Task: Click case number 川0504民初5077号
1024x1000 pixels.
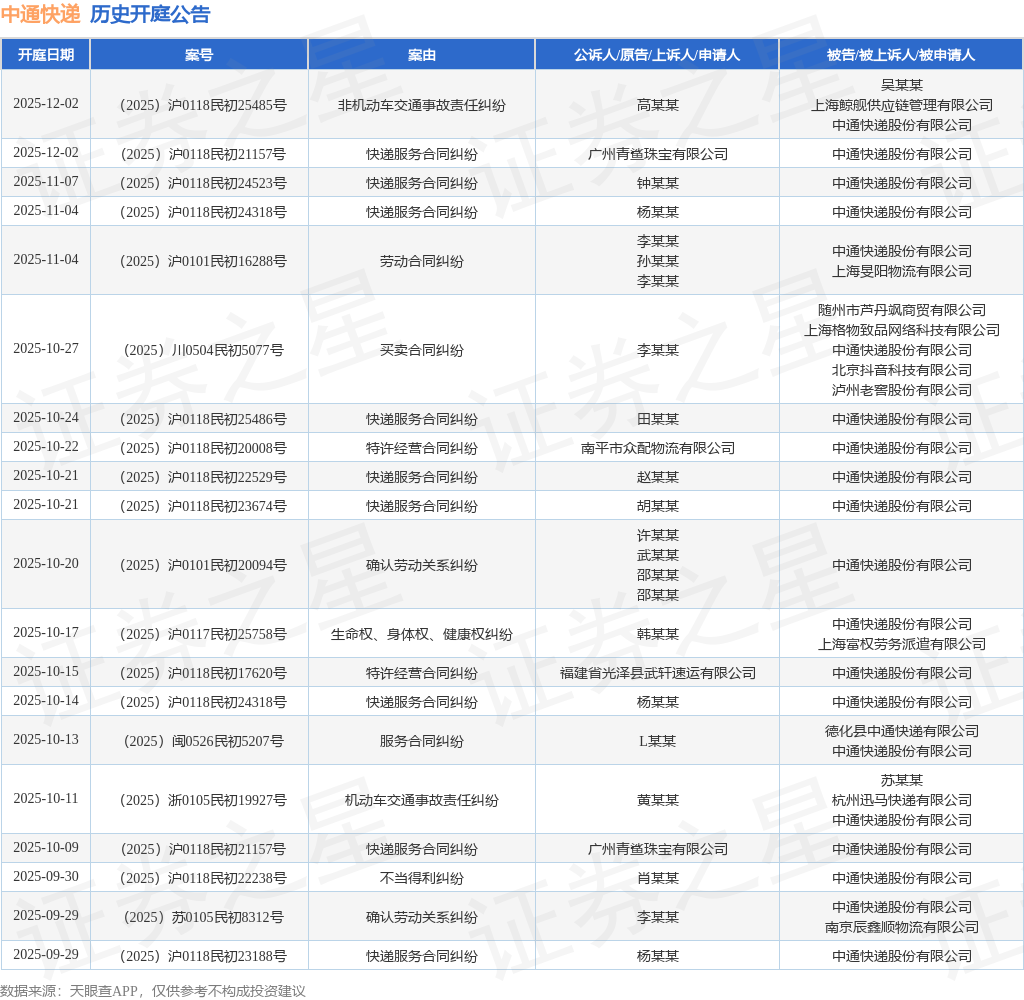Action: (x=203, y=350)
